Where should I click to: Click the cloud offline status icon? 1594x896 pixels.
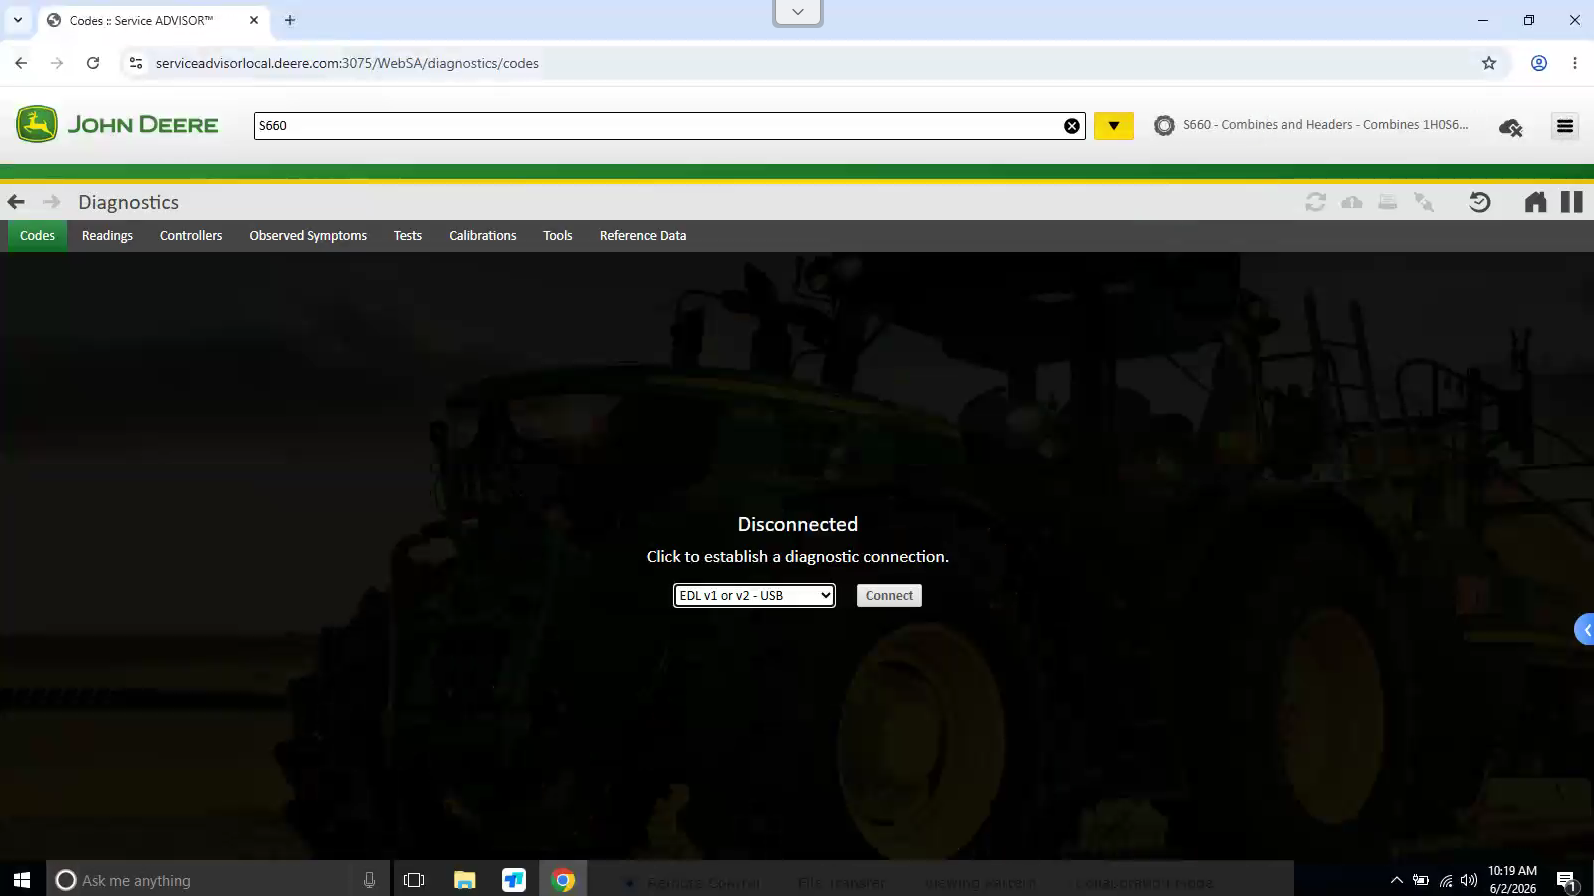click(x=1510, y=127)
